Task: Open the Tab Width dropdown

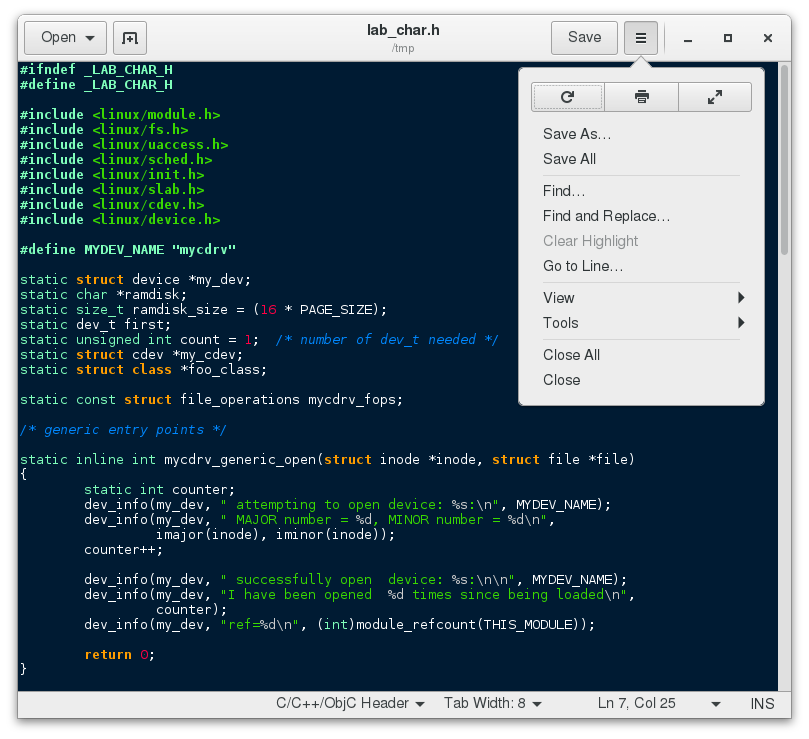Action: [x=493, y=703]
